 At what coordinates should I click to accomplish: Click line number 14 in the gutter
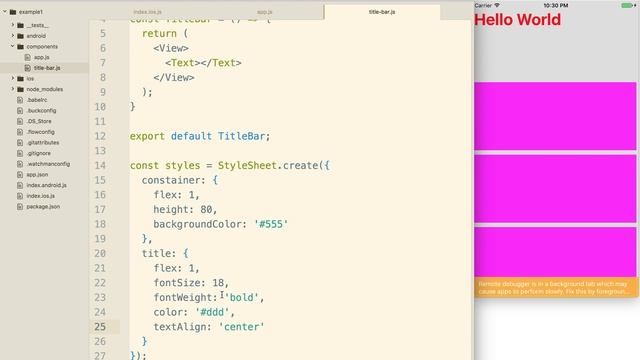(x=100, y=165)
